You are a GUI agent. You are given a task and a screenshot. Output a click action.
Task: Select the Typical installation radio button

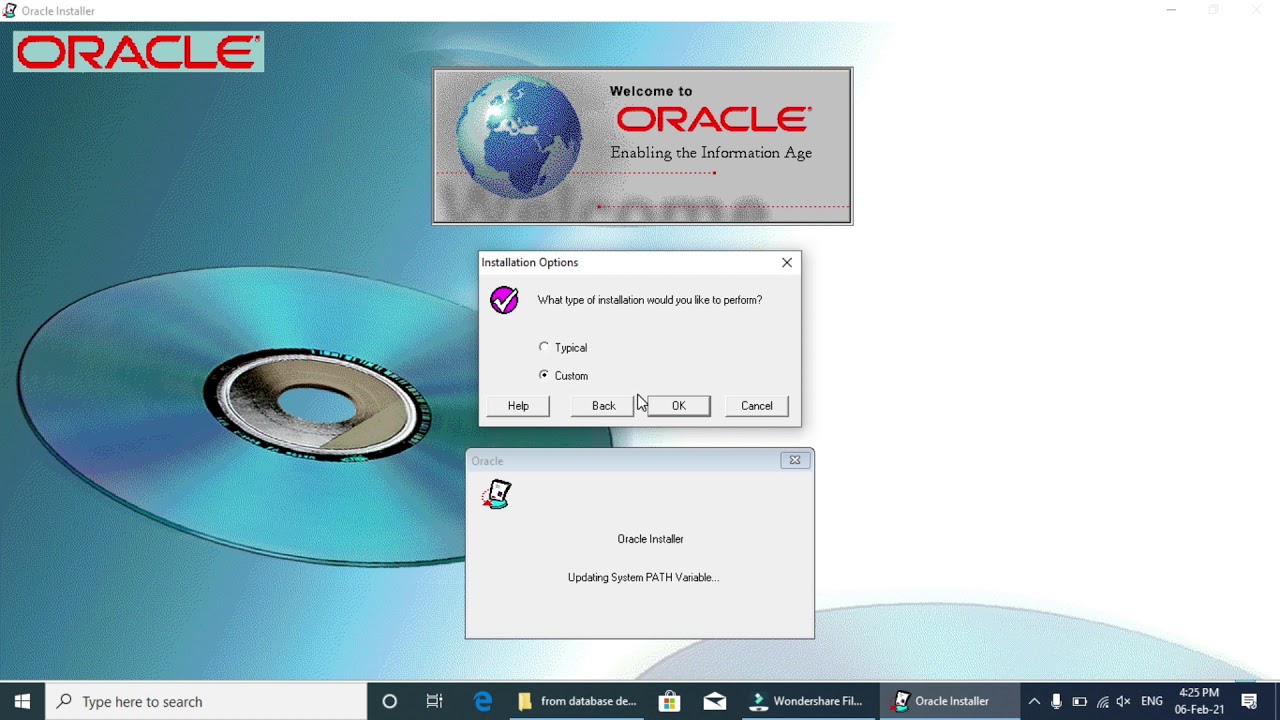(544, 347)
